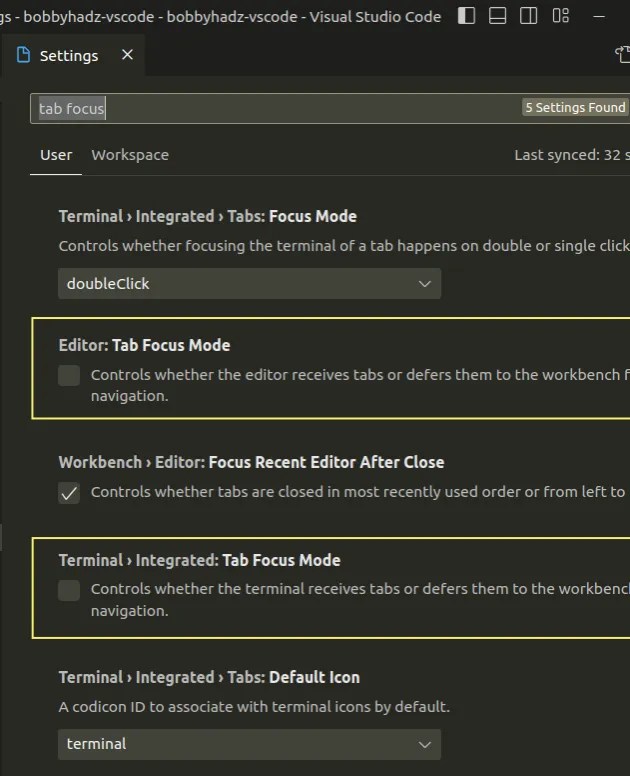Toggle the secondary side bar layout icon
The height and width of the screenshot is (776, 630).
coord(529,16)
